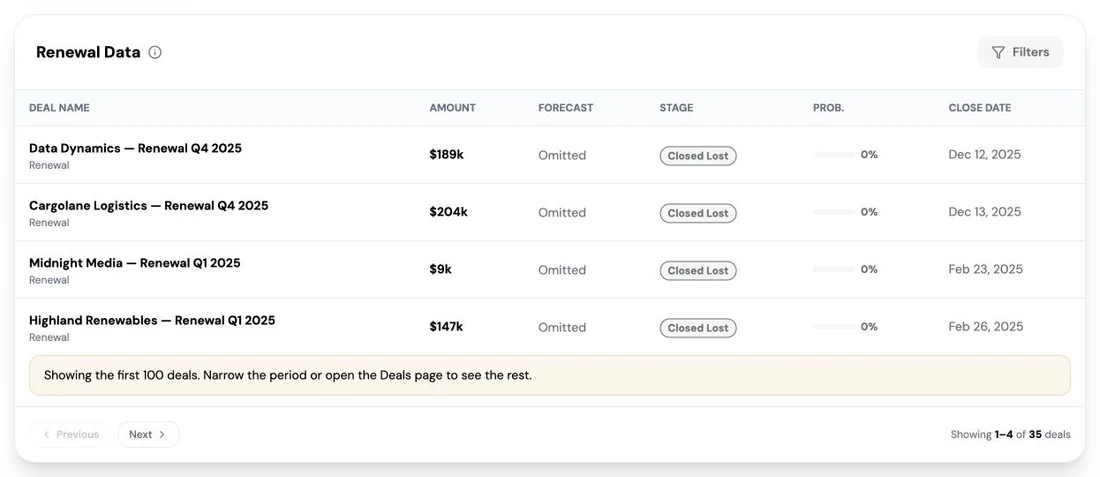Click the right chevron in the Next button
1100x477 pixels.
[x=162, y=434]
